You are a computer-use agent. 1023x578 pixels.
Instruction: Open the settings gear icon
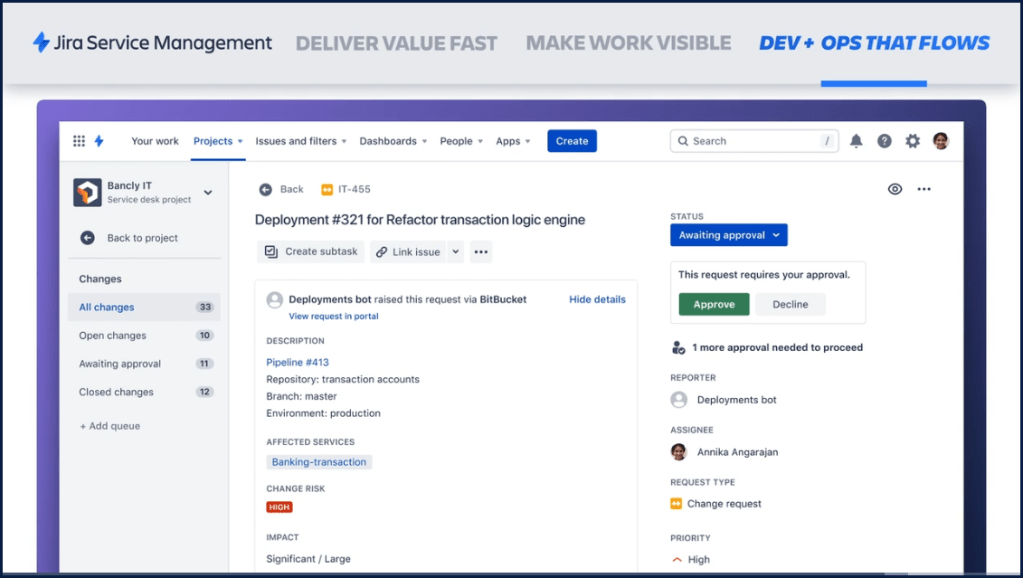(x=912, y=141)
